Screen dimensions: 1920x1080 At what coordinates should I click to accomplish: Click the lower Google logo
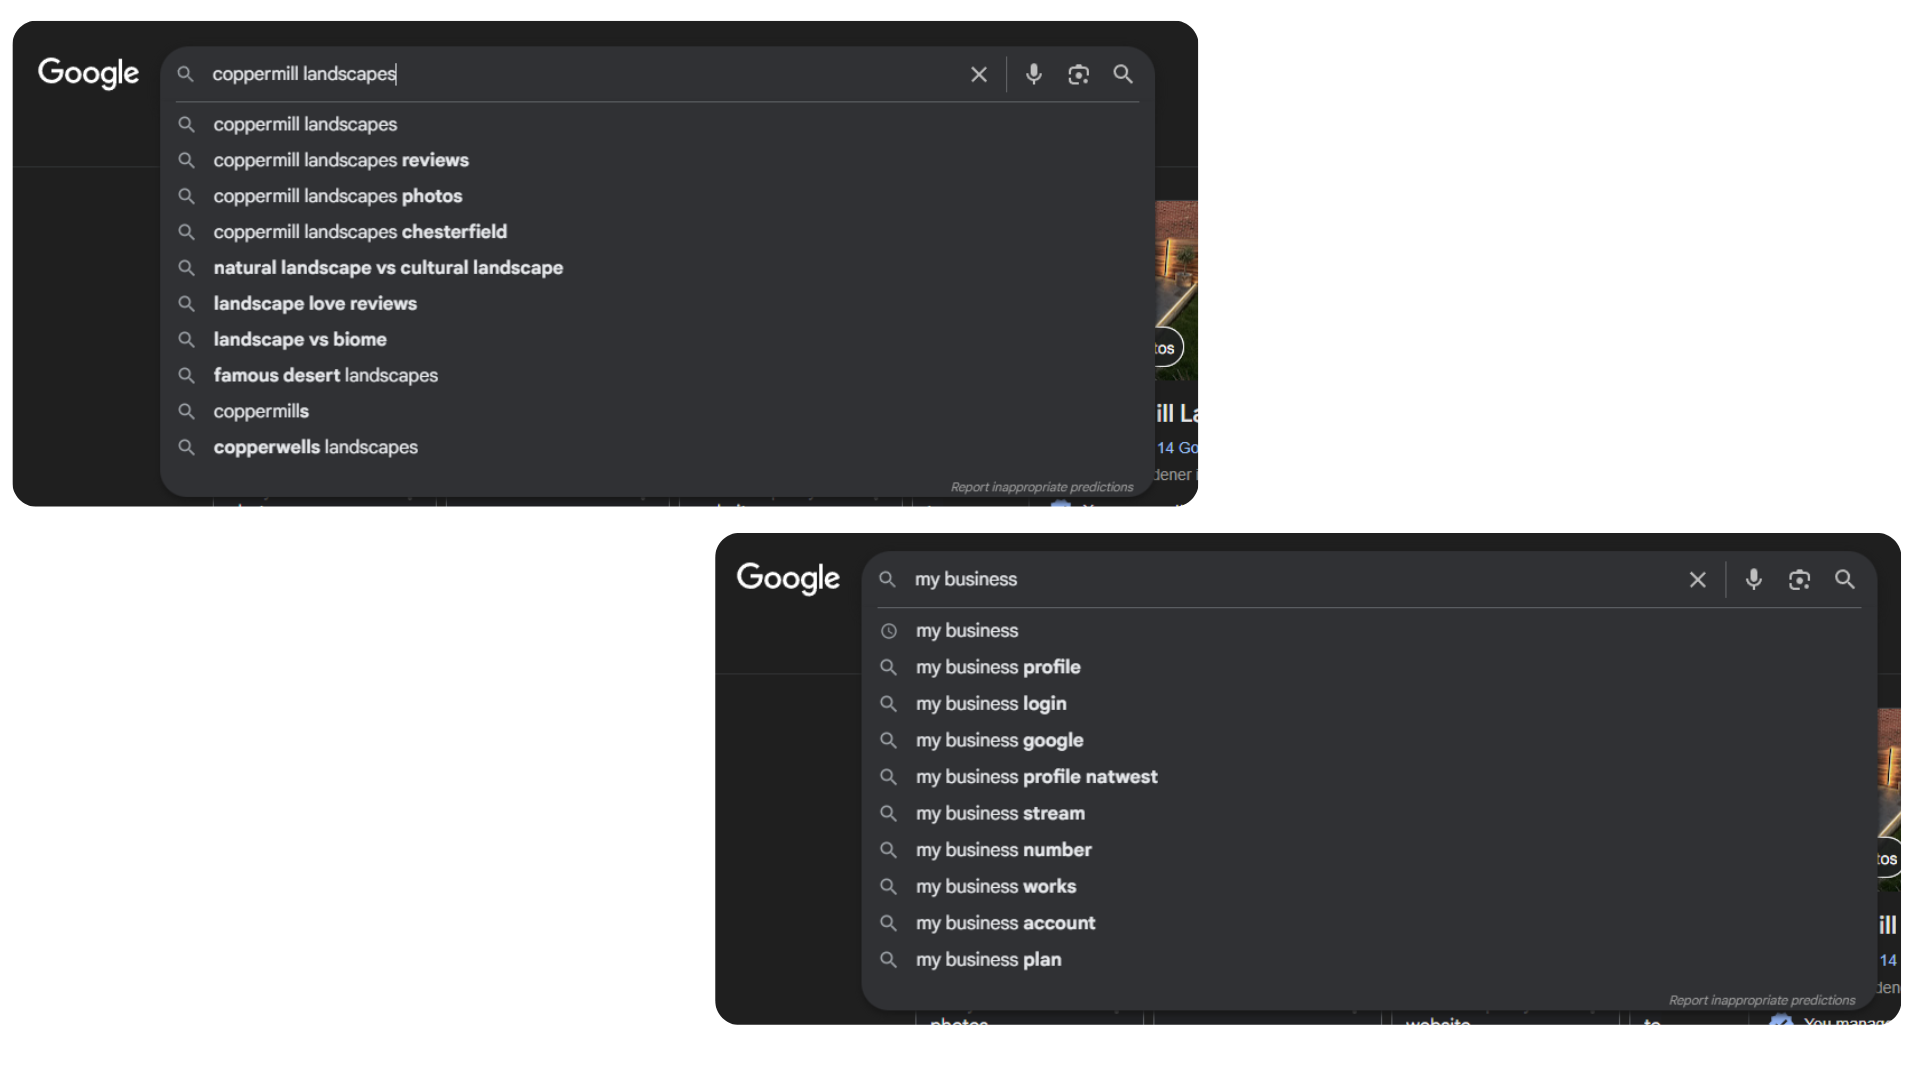point(788,578)
